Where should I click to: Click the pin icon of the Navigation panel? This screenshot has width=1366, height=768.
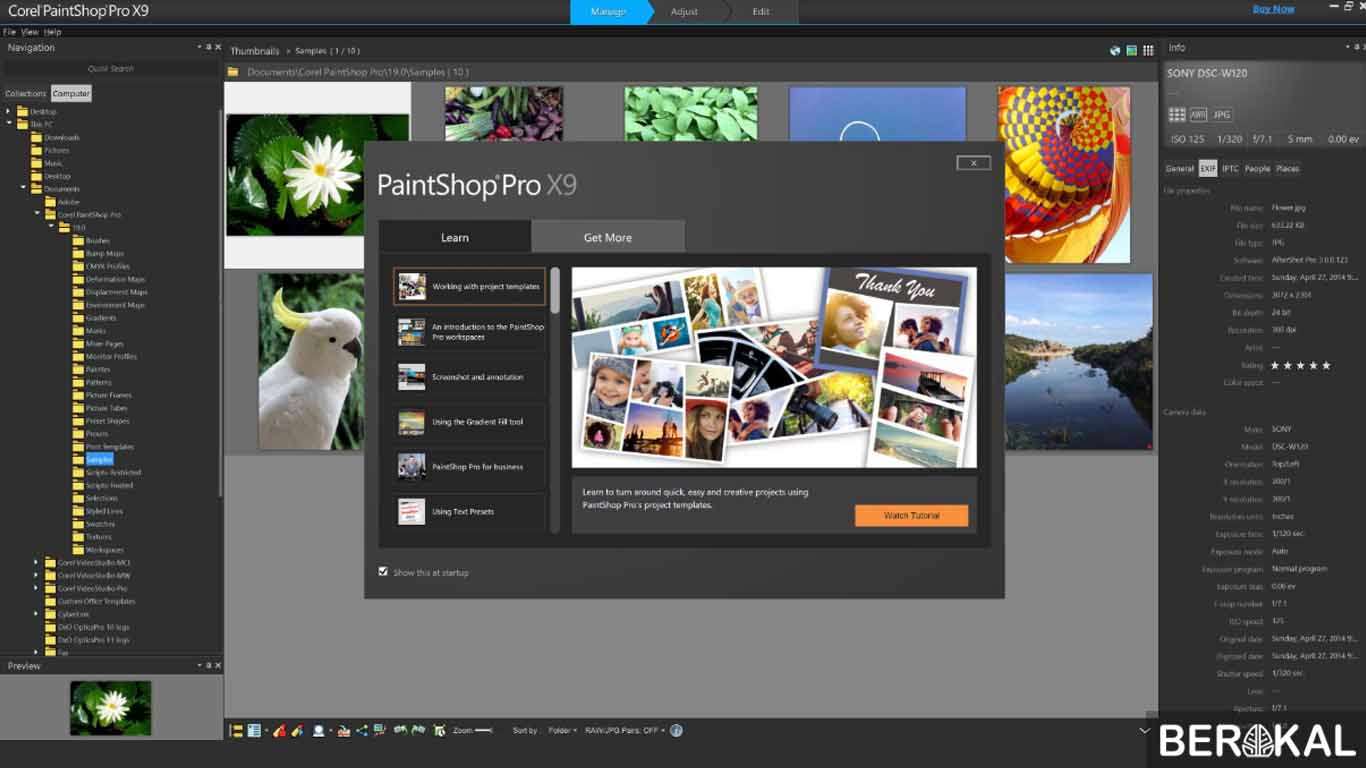209,47
